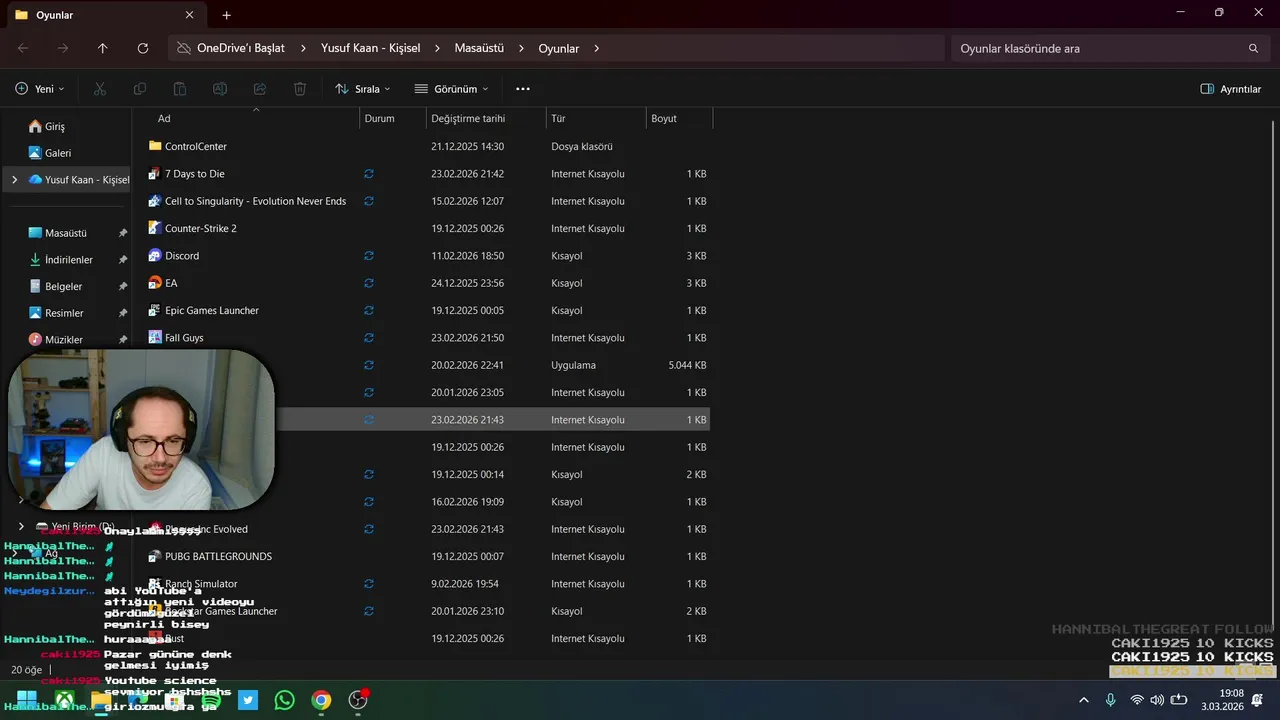Toggle the Ayrıntılar details pane

pyautogui.click(x=1231, y=89)
